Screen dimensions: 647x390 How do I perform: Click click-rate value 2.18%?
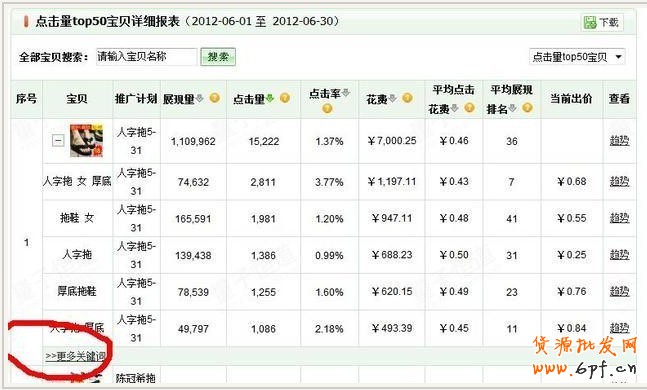tap(329, 329)
